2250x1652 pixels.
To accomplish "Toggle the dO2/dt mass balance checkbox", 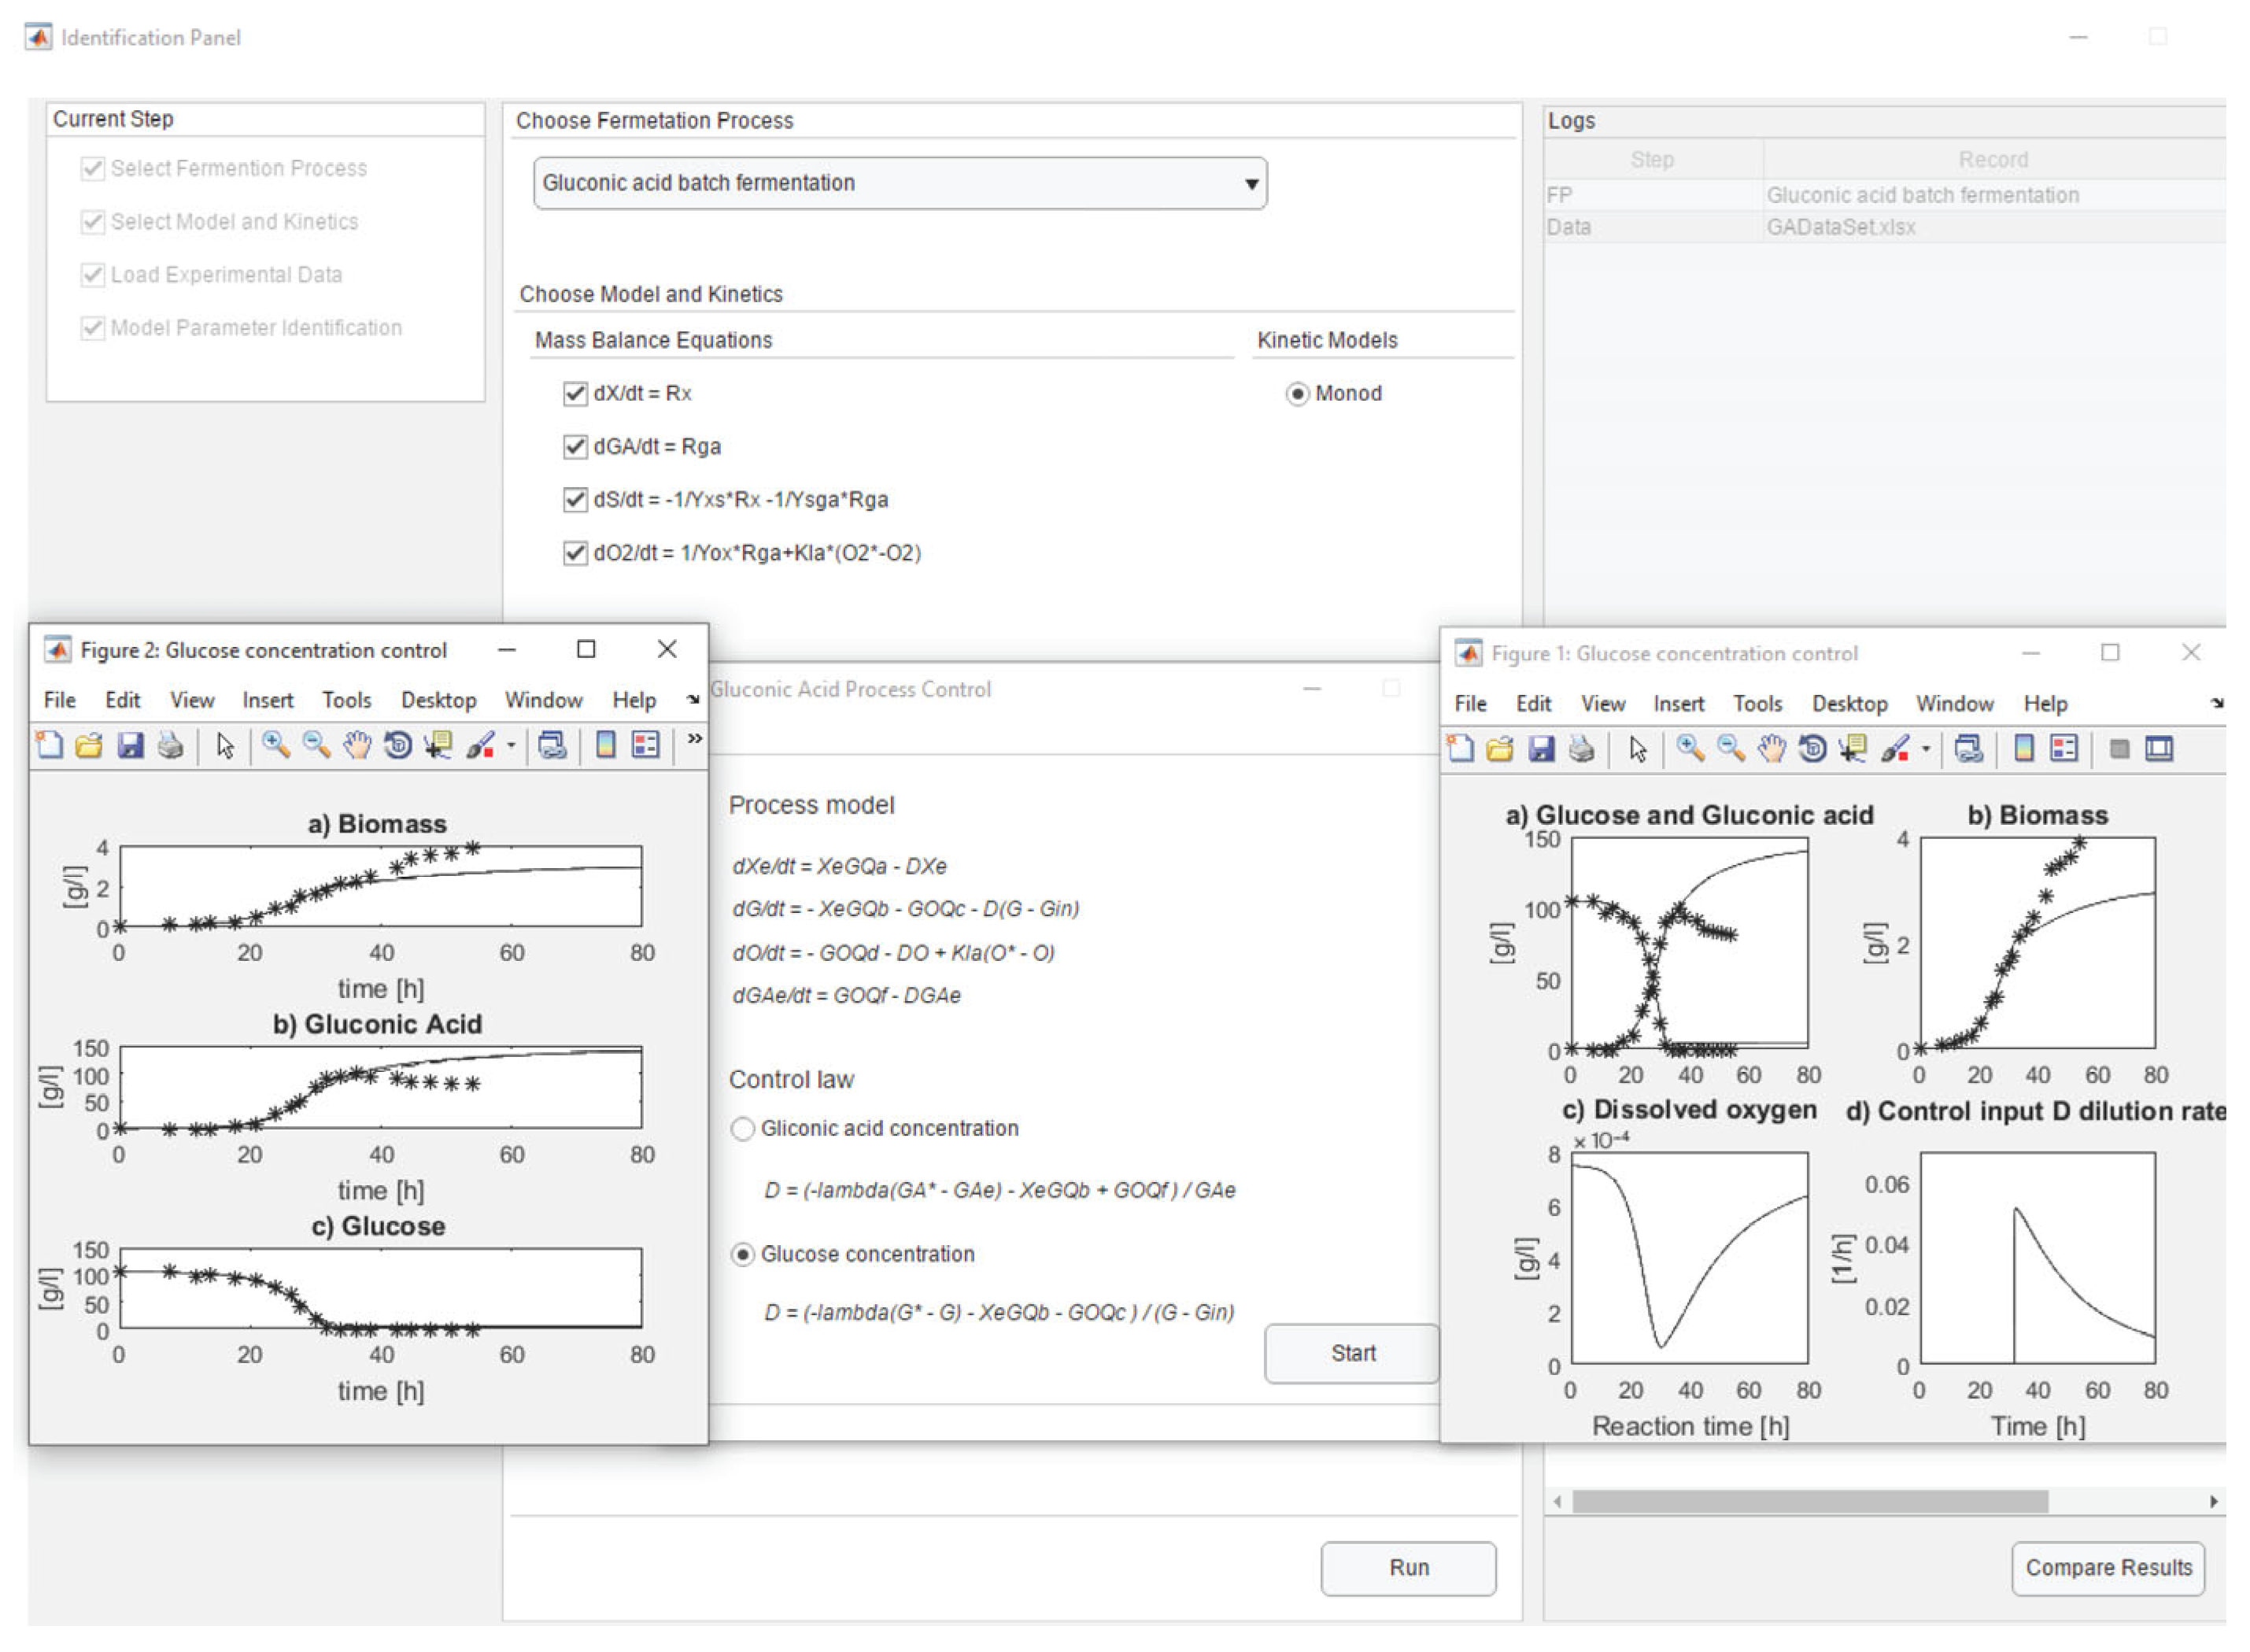I will pyautogui.click(x=575, y=554).
